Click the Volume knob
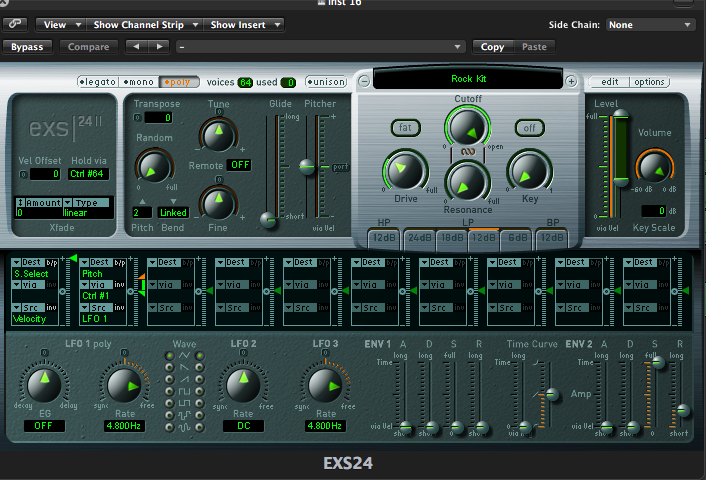Viewport: 706px width, 480px height. [654, 168]
